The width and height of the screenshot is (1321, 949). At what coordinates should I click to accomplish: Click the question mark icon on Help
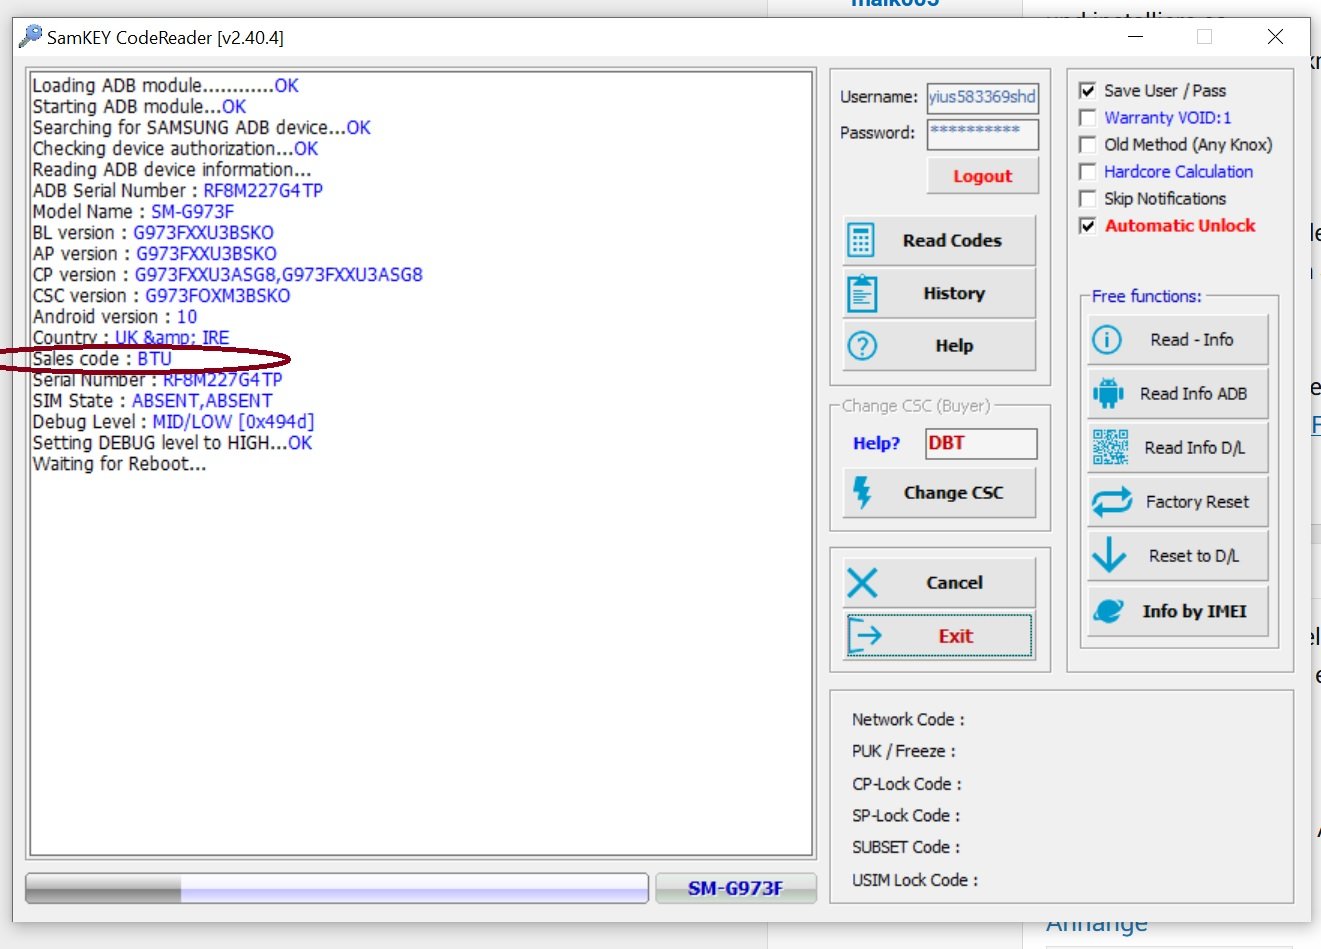point(862,346)
